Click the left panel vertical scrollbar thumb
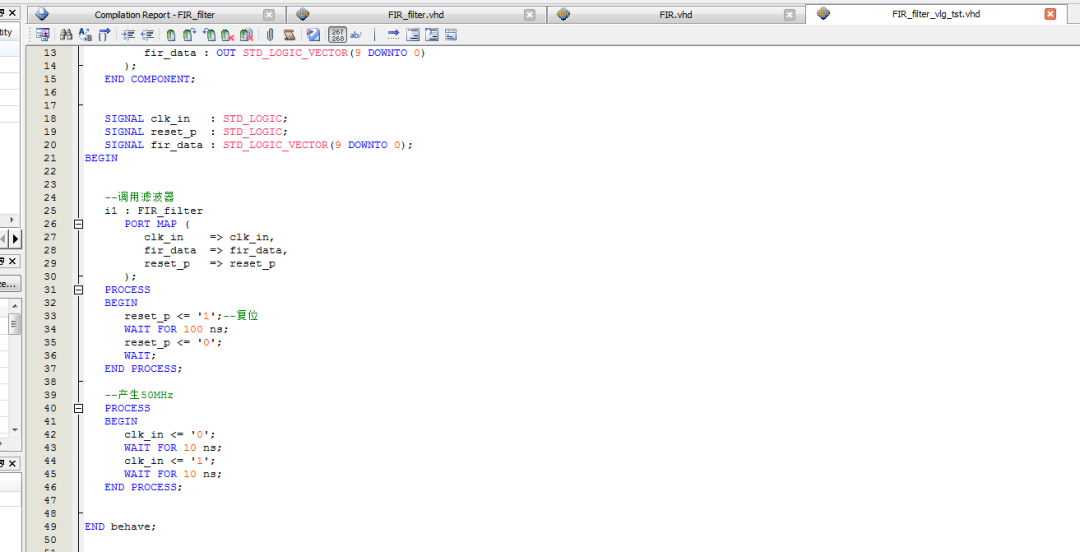 click(x=15, y=325)
